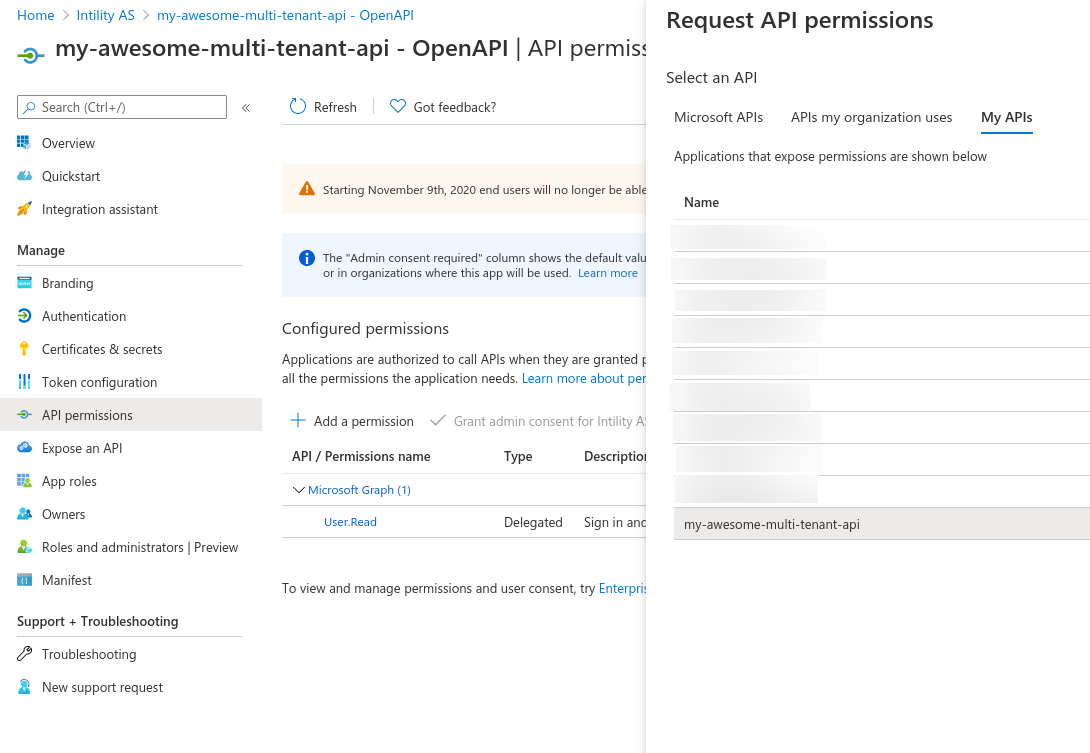Click the search magnifier icon
Screen dimensions: 1090x753
[x=29, y=107]
